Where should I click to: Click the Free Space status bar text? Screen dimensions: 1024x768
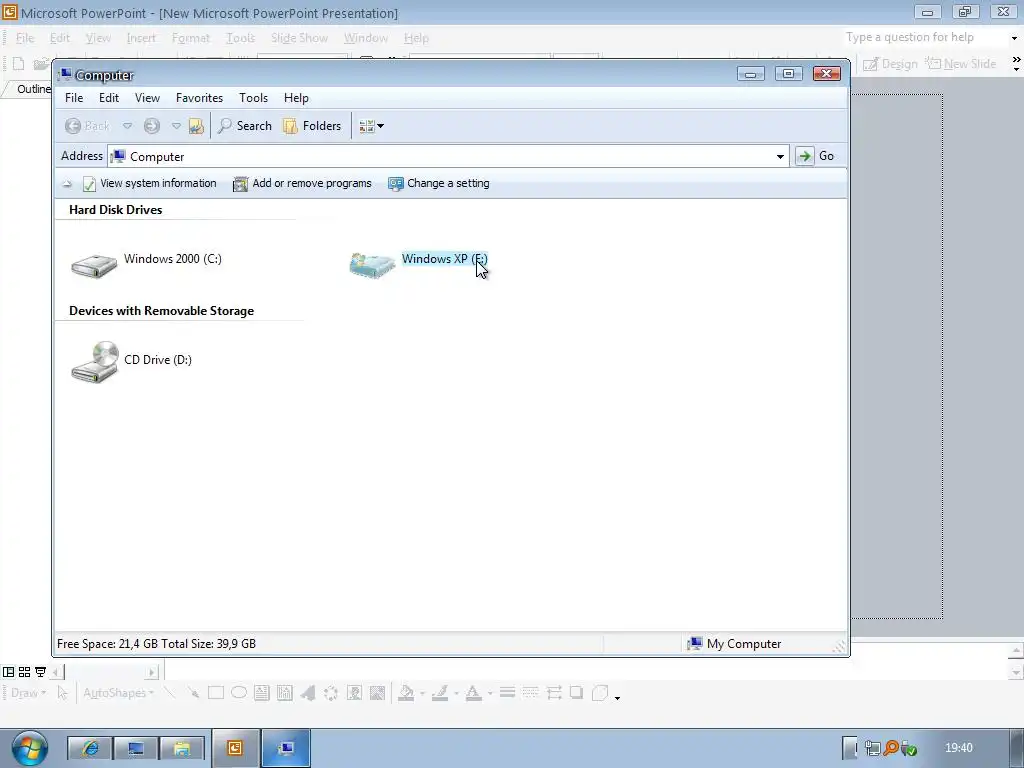[x=156, y=644]
